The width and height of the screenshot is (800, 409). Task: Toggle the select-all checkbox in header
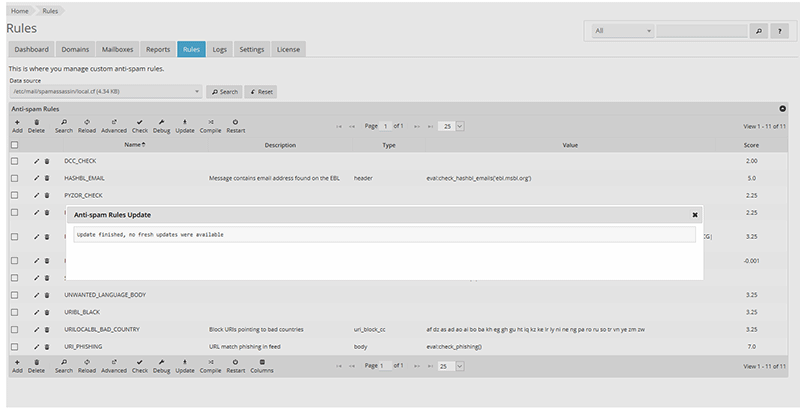point(15,145)
